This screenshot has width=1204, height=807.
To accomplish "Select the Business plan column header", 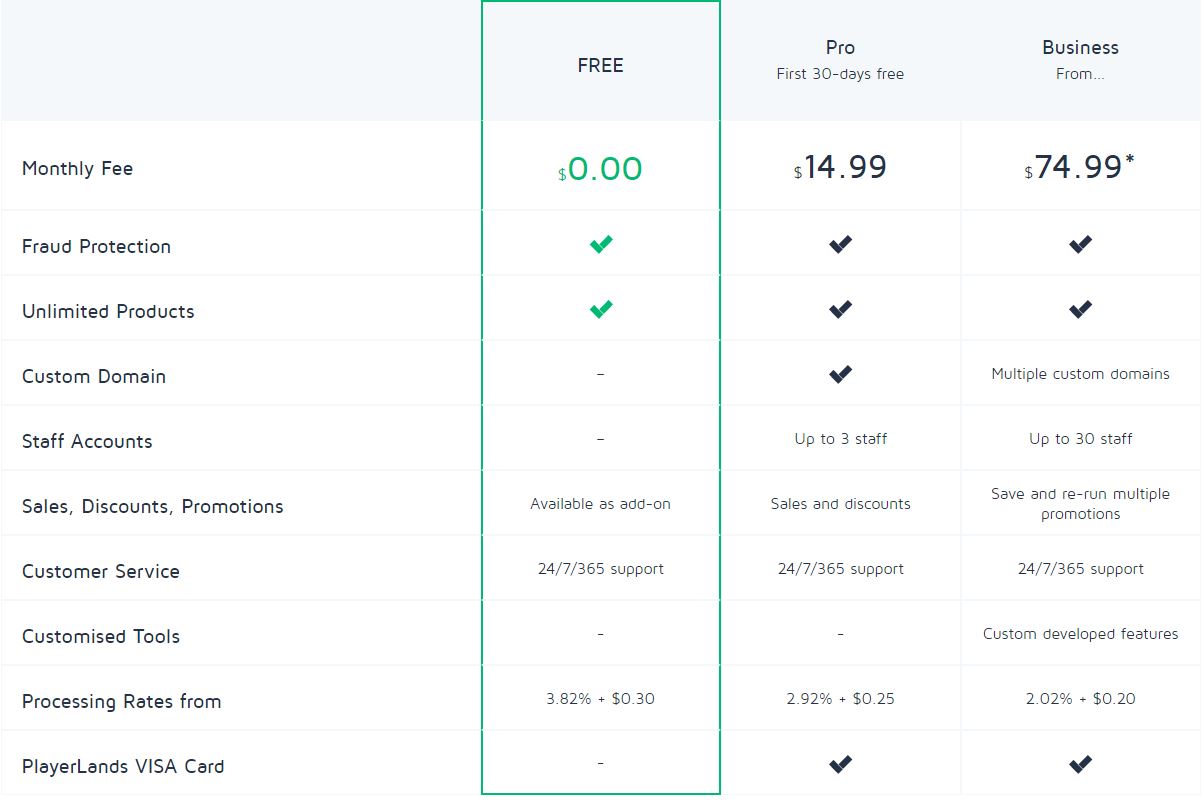I will [x=1080, y=48].
